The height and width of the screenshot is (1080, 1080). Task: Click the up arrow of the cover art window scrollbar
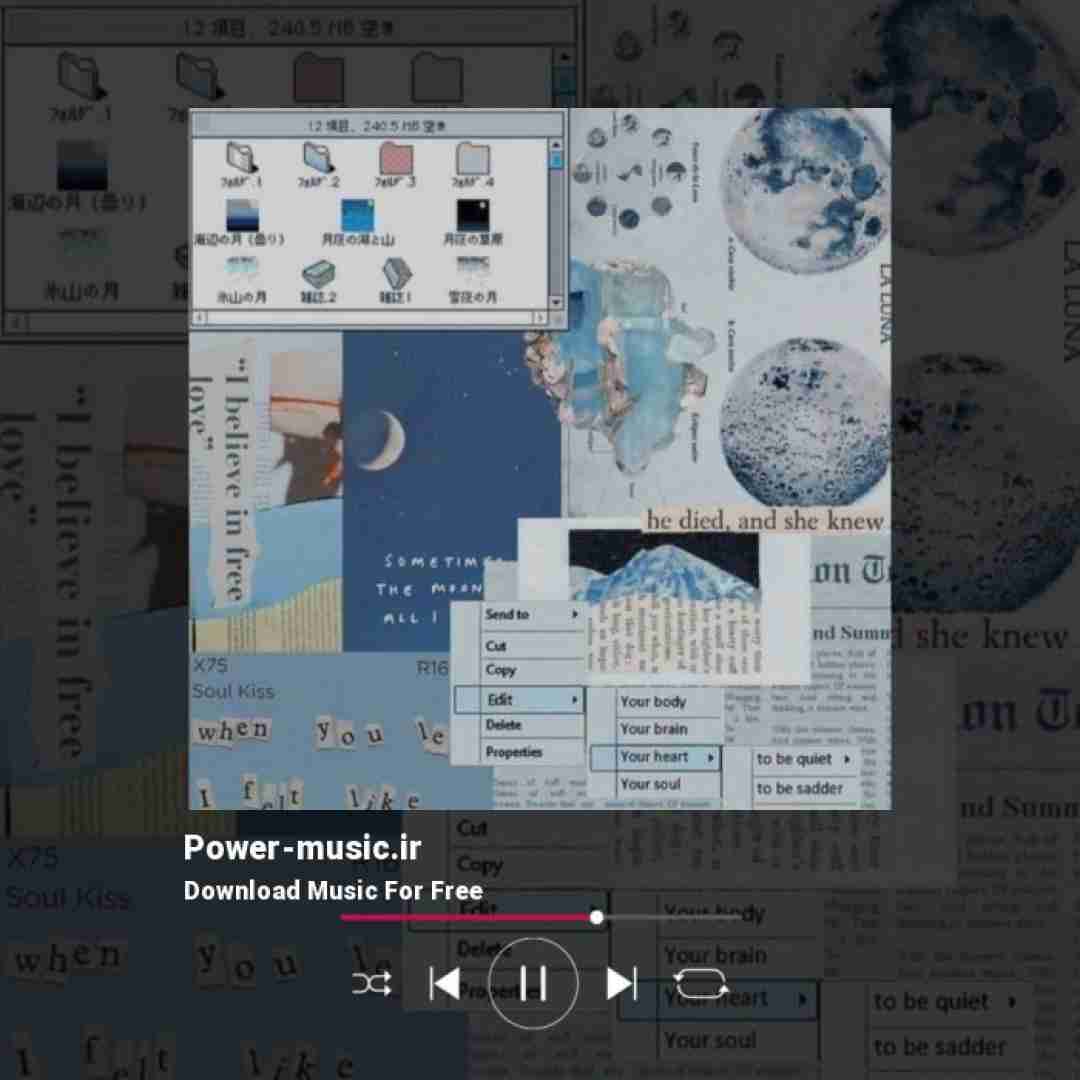pyautogui.click(x=556, y=146)
